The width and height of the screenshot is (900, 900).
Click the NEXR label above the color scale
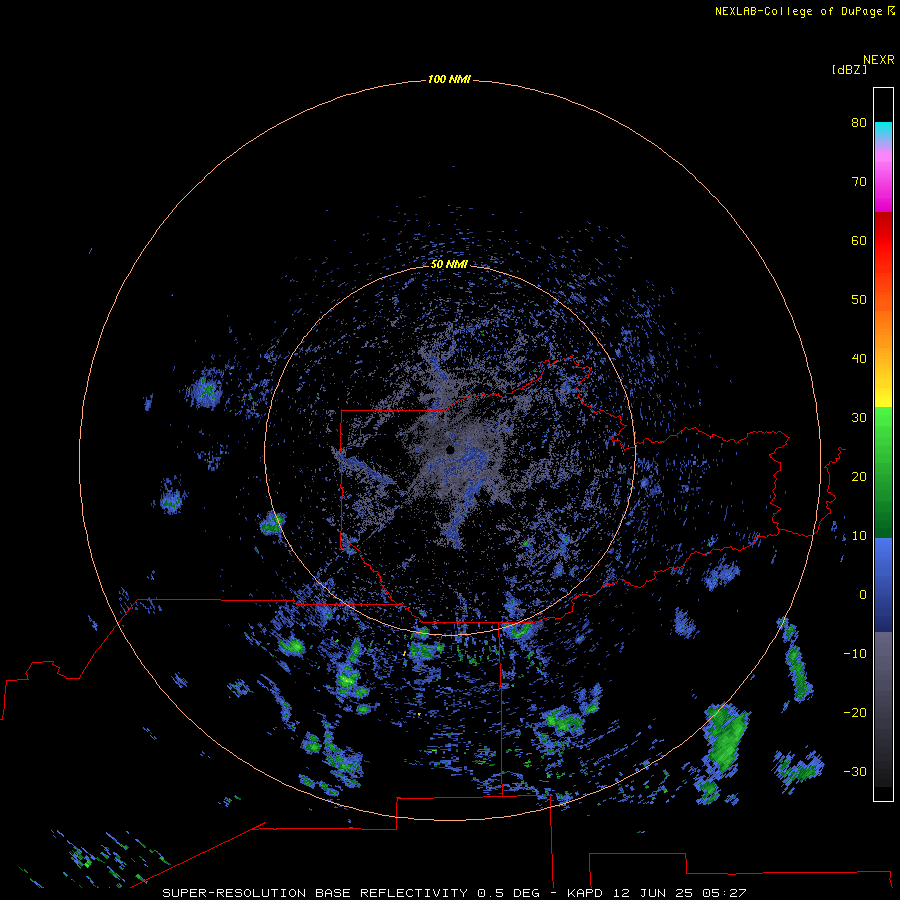click(x=879, y=60)
